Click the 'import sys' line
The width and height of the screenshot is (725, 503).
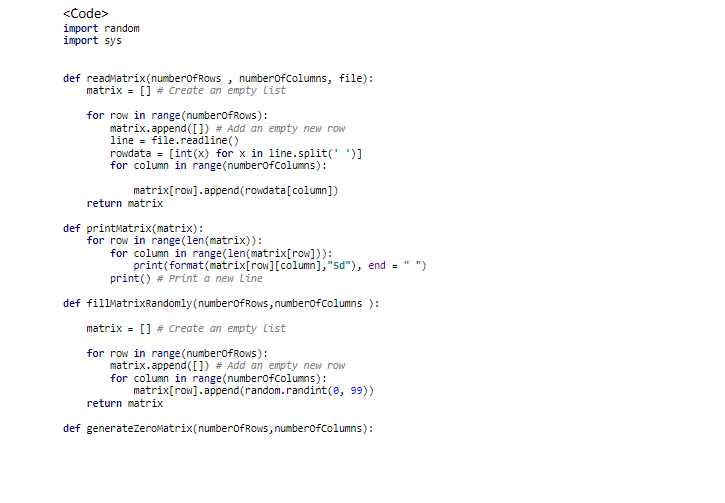click(92, 41)
